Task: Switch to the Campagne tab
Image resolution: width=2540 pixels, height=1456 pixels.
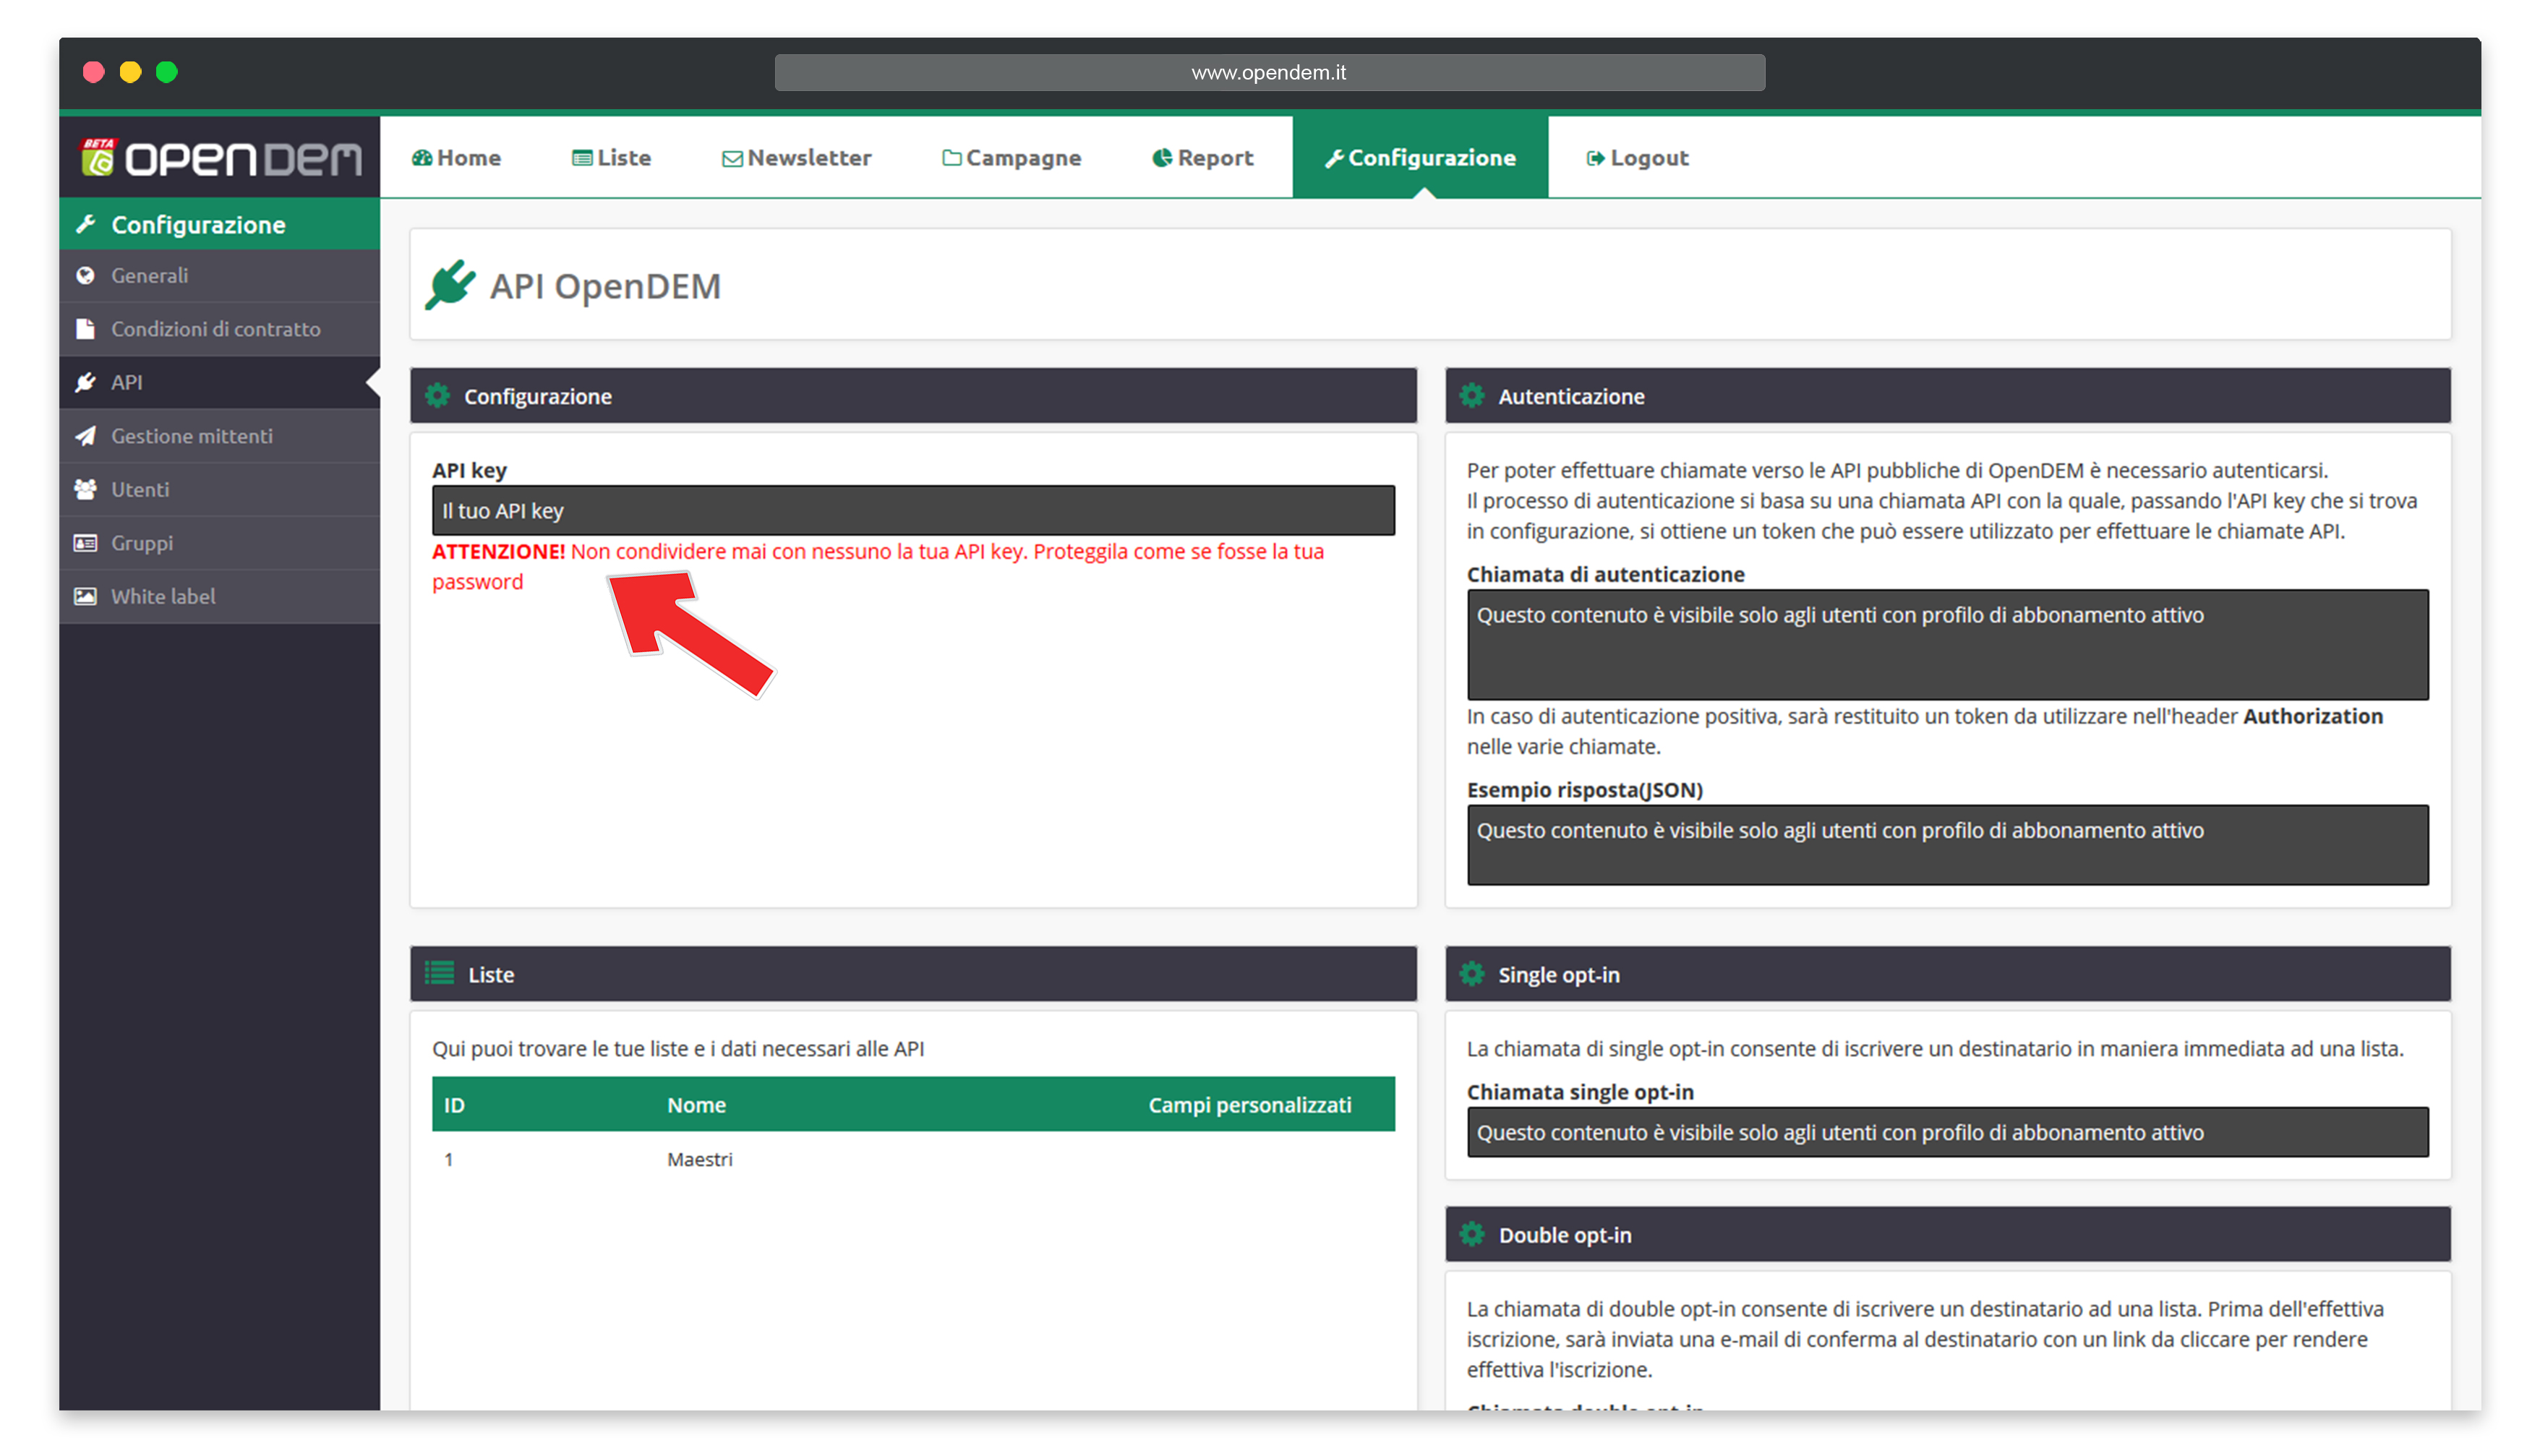Action: 1011,158
